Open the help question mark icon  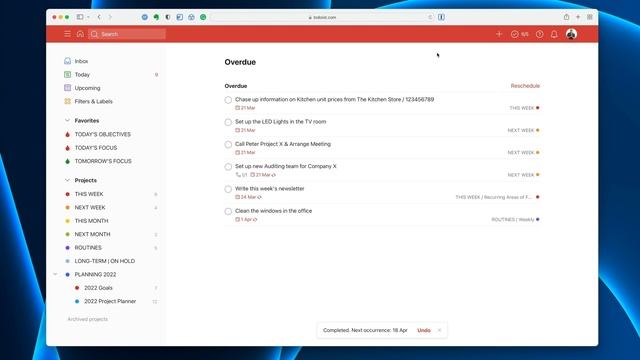[540, 34]
